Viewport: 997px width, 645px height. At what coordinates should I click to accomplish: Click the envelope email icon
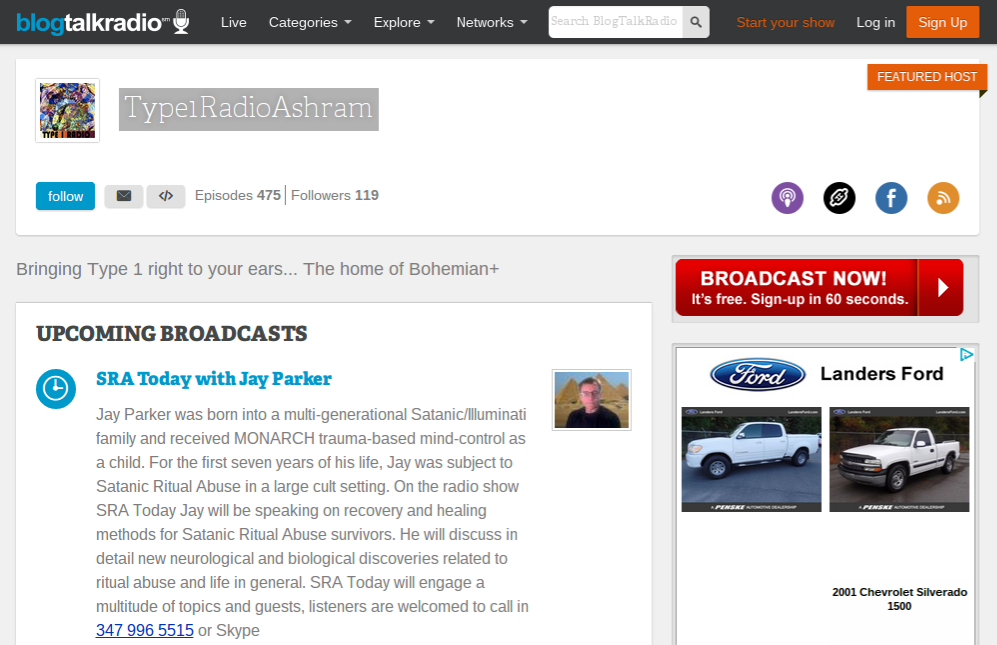coord(124,196)
